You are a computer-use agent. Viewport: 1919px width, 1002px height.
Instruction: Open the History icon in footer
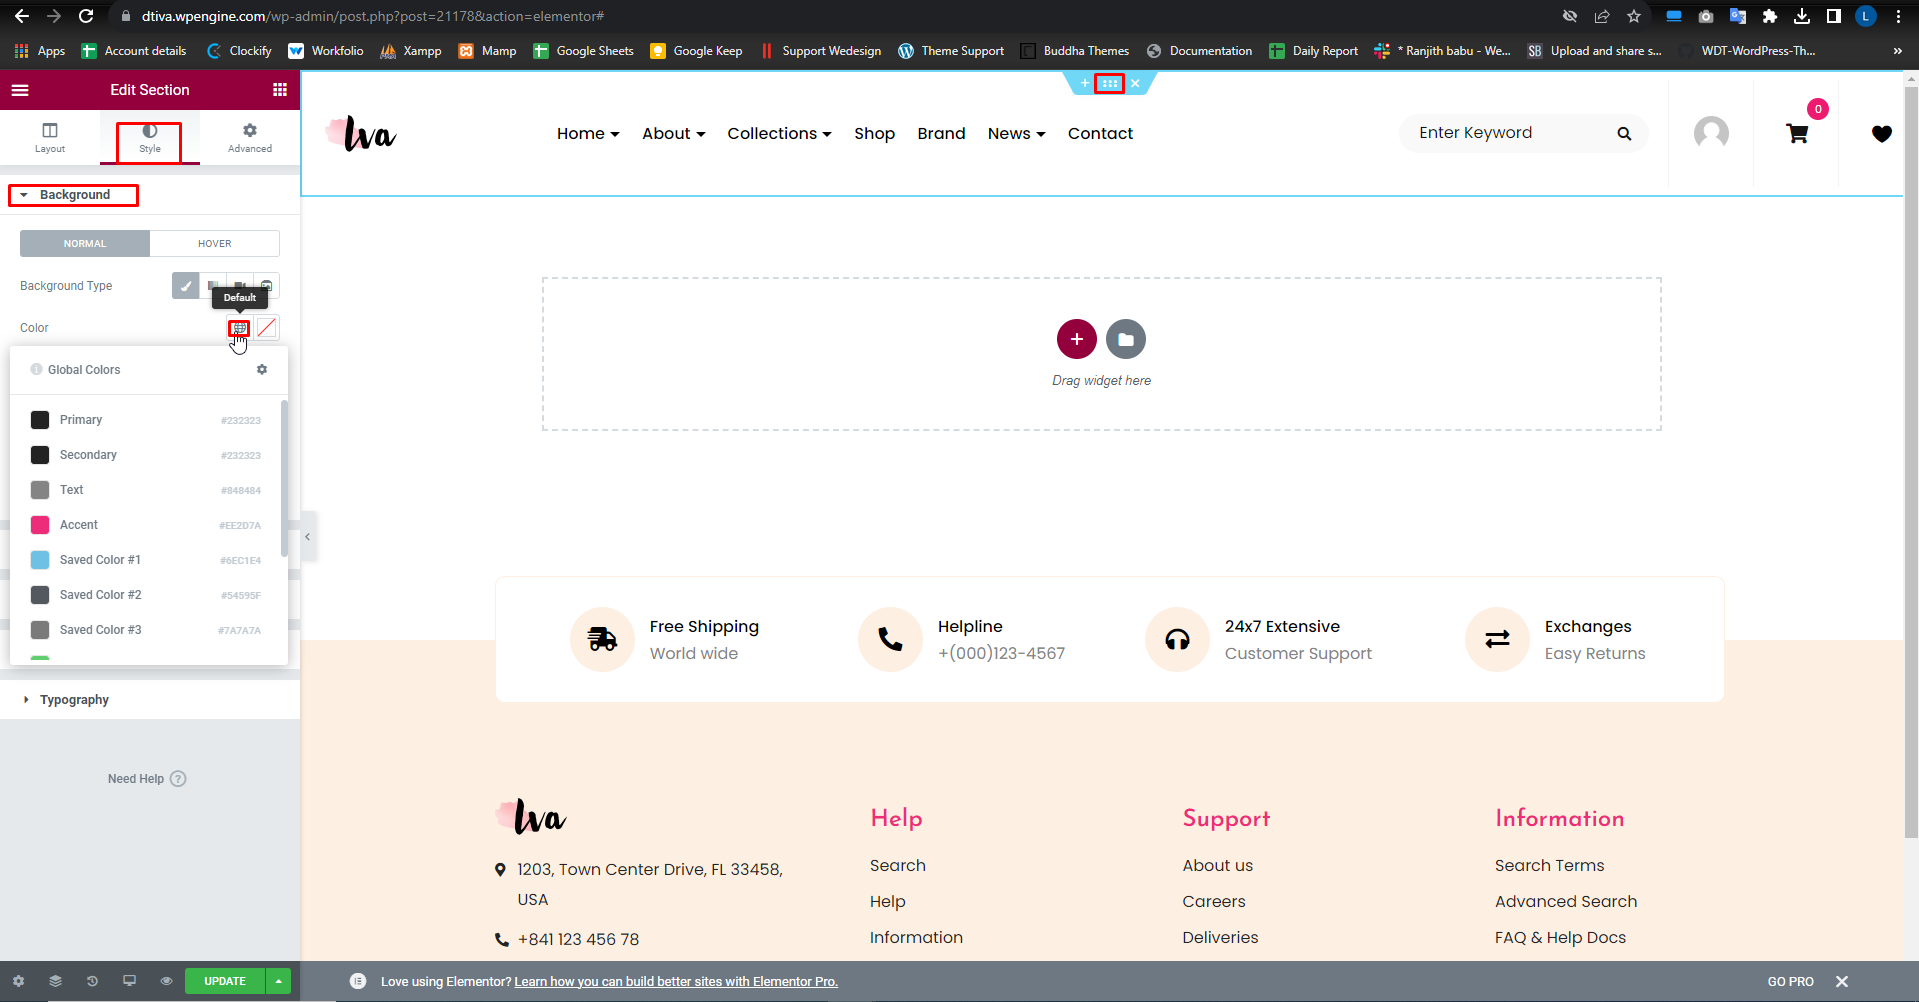click(92, 982)
